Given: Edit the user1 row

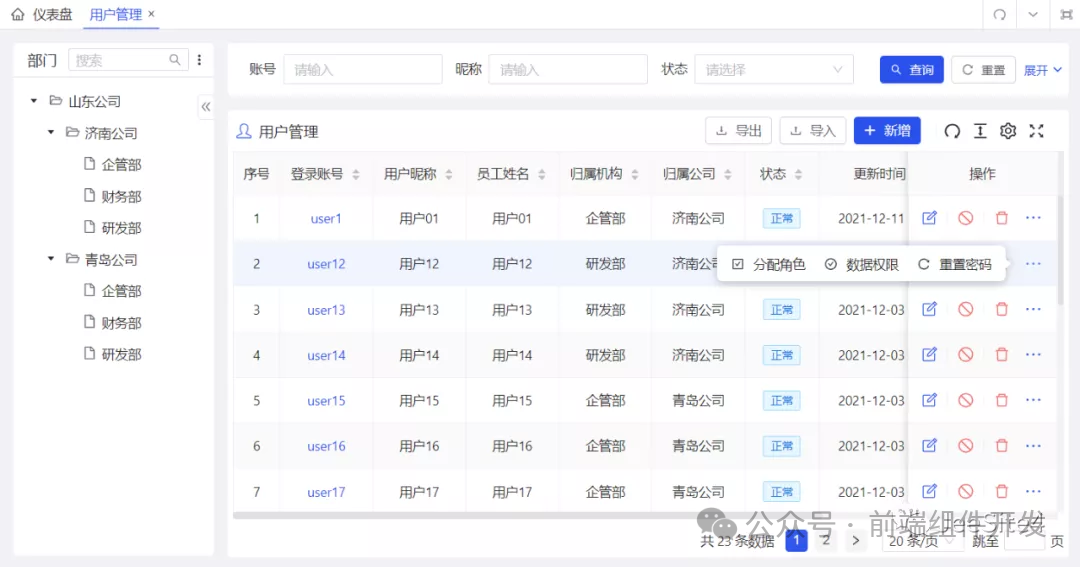Looking at the screenshot, I should click(x=929, y=218).
